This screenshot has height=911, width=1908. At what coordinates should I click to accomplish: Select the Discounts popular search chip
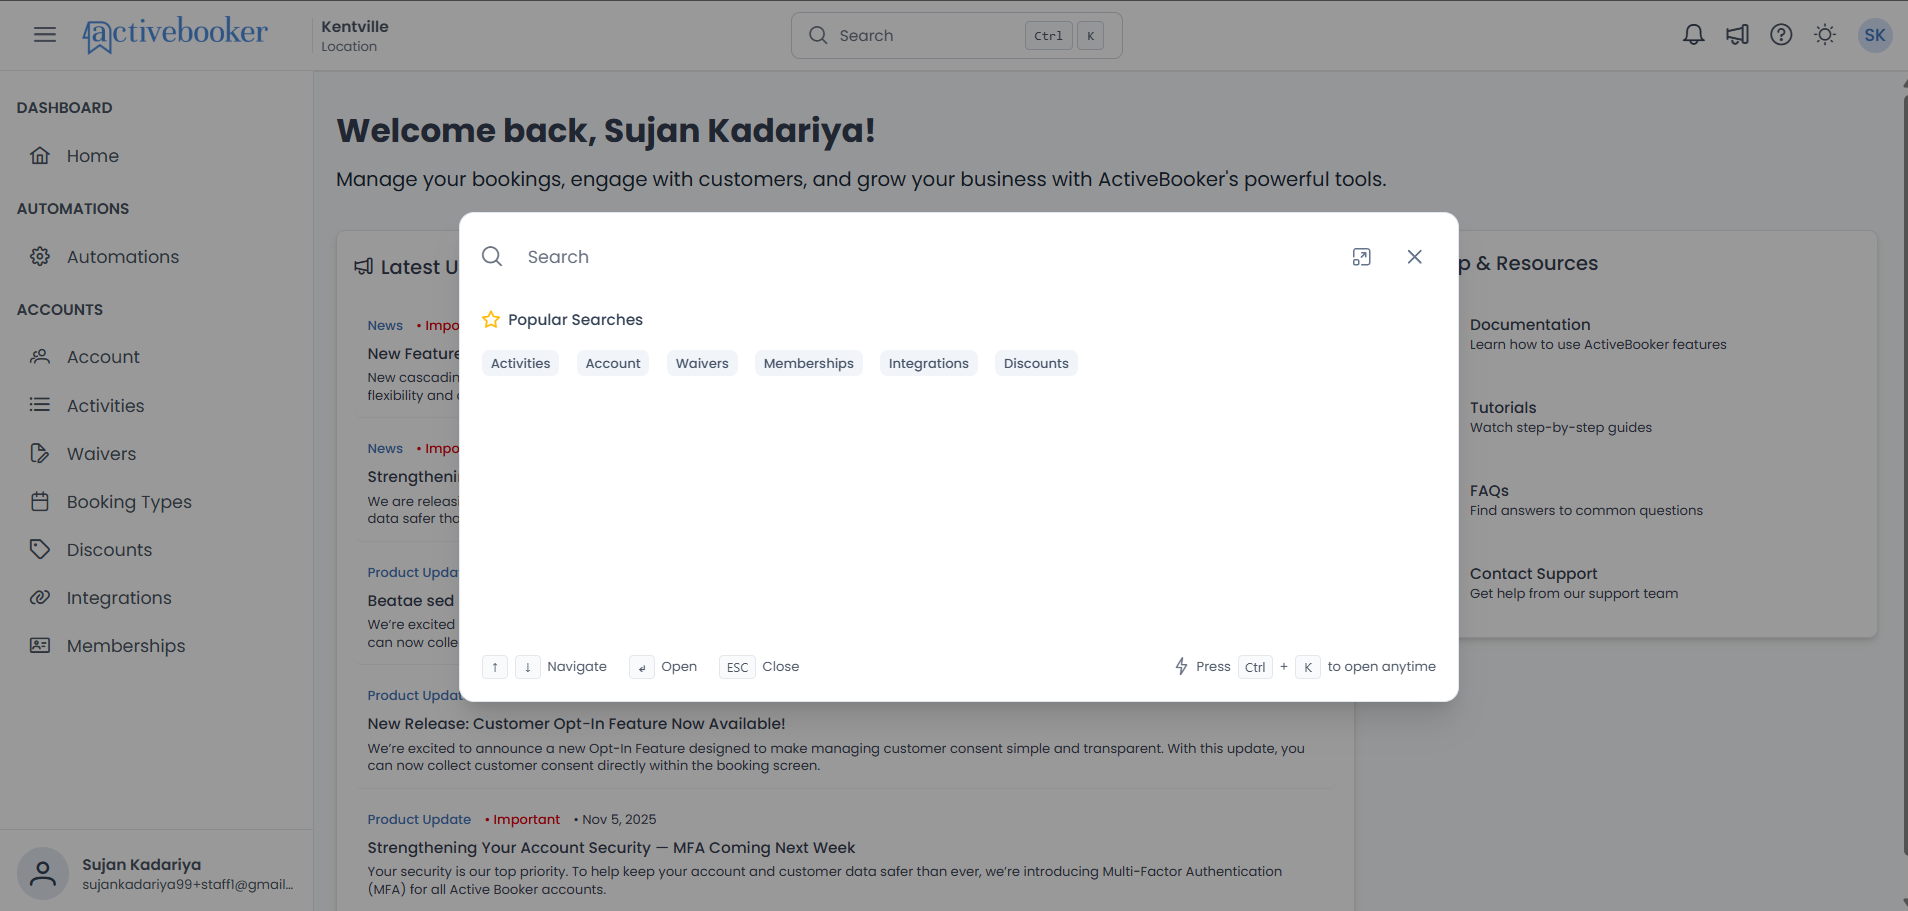click(1036, 363)
